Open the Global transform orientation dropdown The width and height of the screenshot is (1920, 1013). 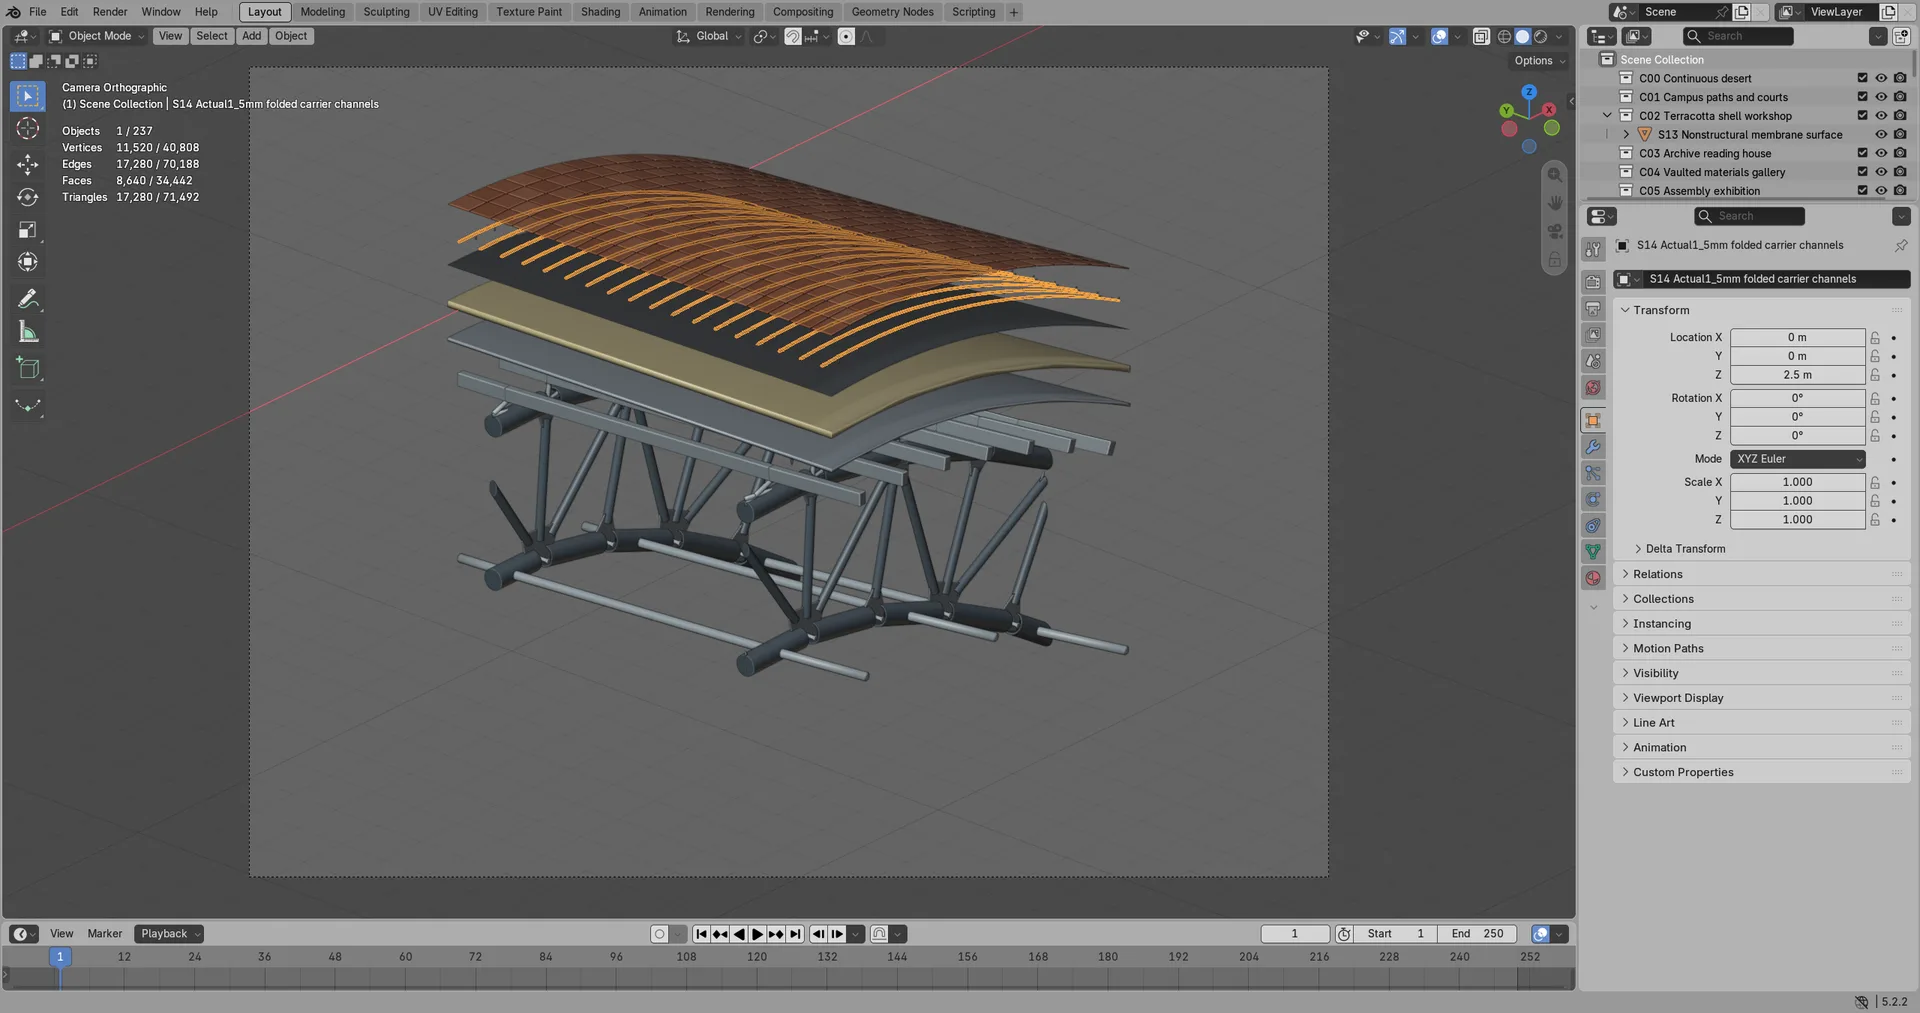(x=709, y=36)
